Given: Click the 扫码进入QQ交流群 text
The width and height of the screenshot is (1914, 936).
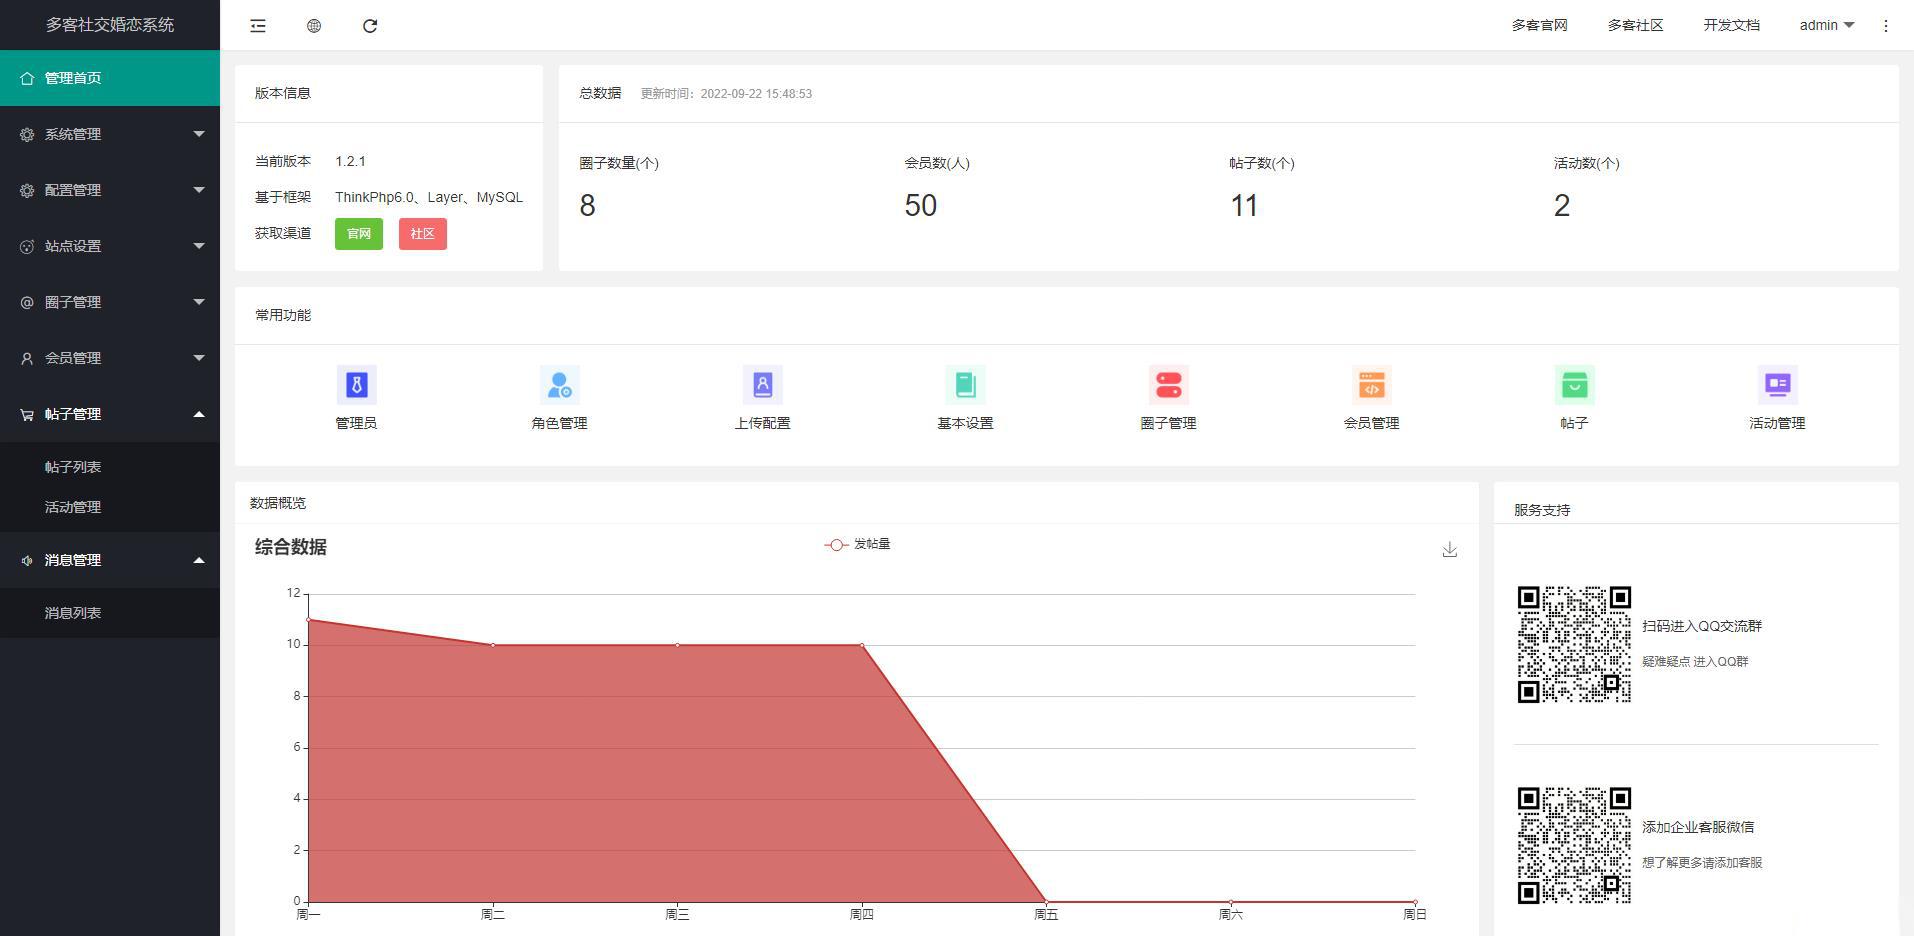Looking at the screenshot, I should tap(1702, 626).
